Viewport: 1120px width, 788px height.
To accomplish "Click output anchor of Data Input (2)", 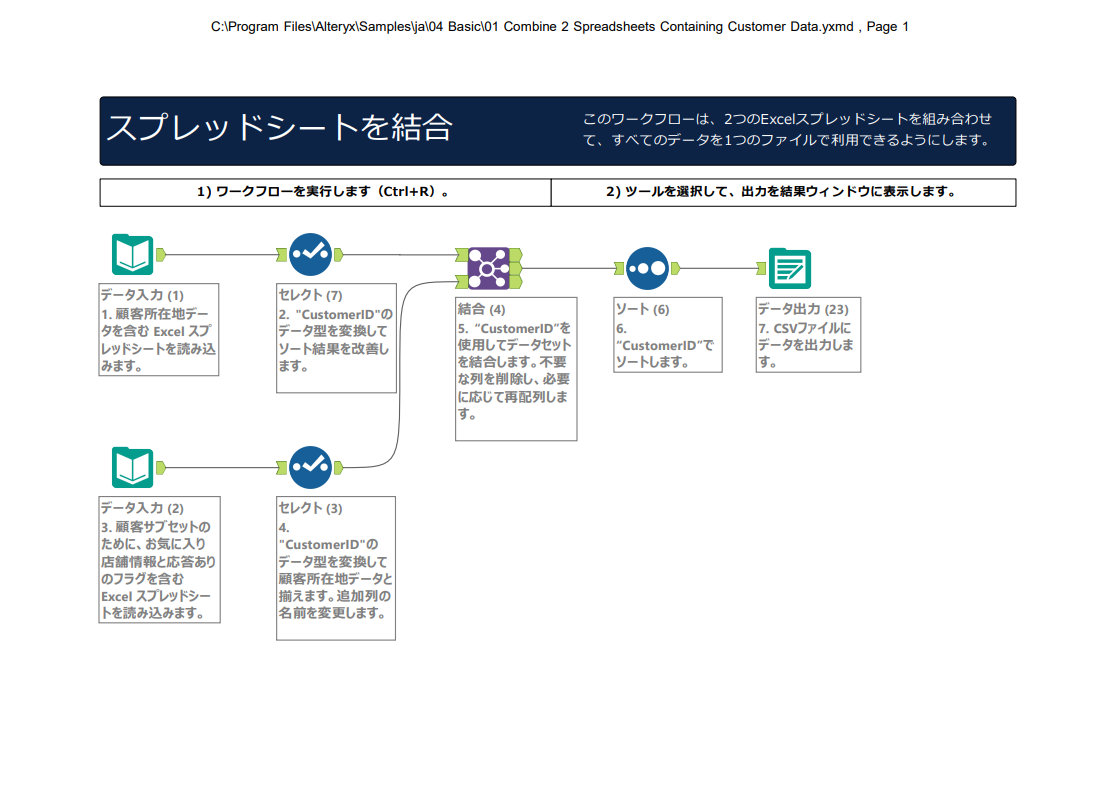I will 161,467.
